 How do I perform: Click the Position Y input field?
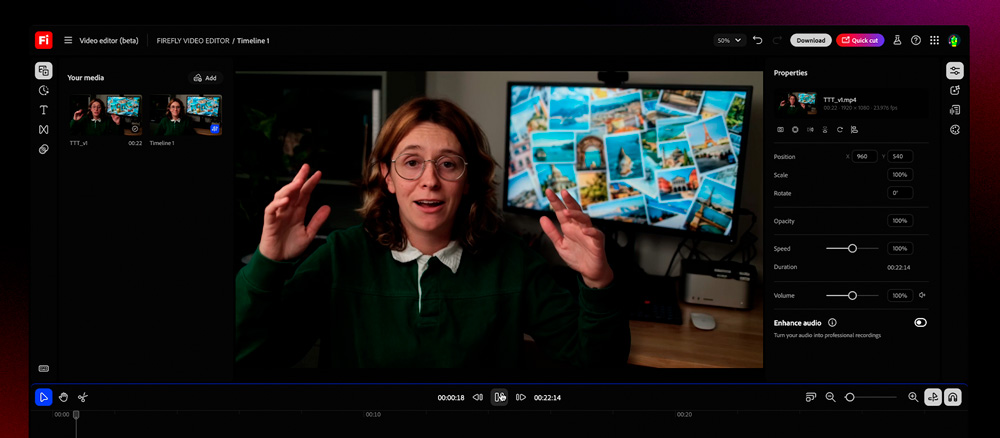900,156
